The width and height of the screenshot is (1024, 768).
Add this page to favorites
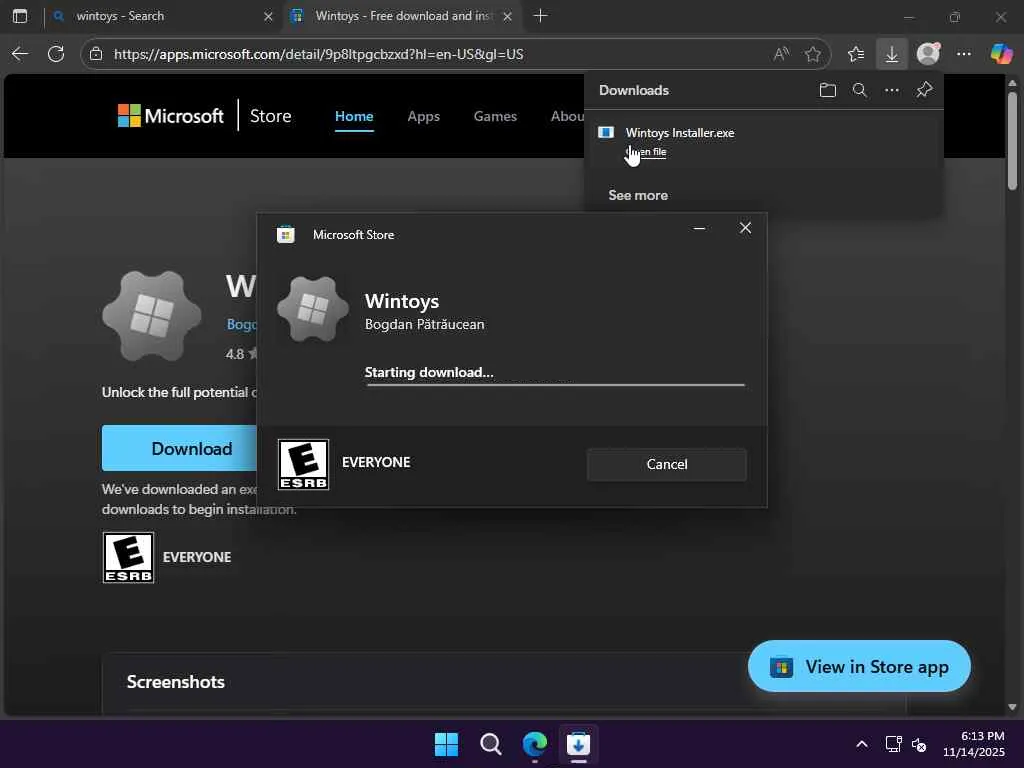click(813, 54)
